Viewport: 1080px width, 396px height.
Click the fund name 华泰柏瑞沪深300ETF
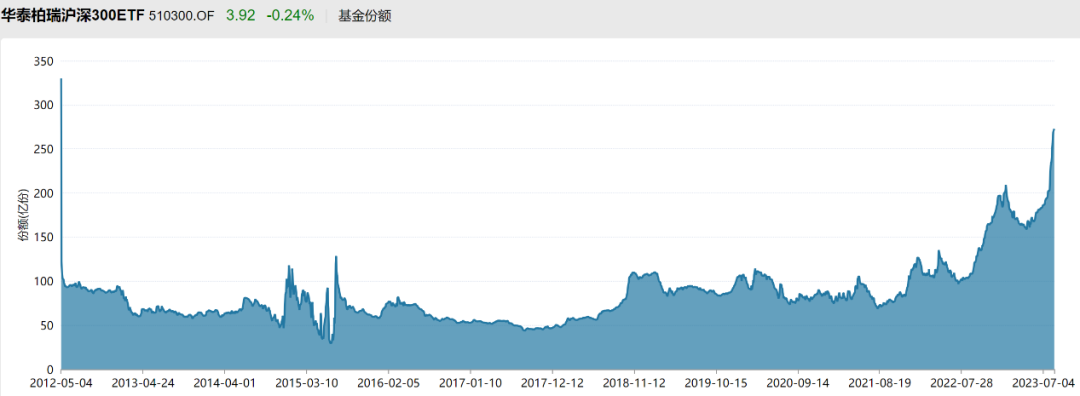(73, 16)
